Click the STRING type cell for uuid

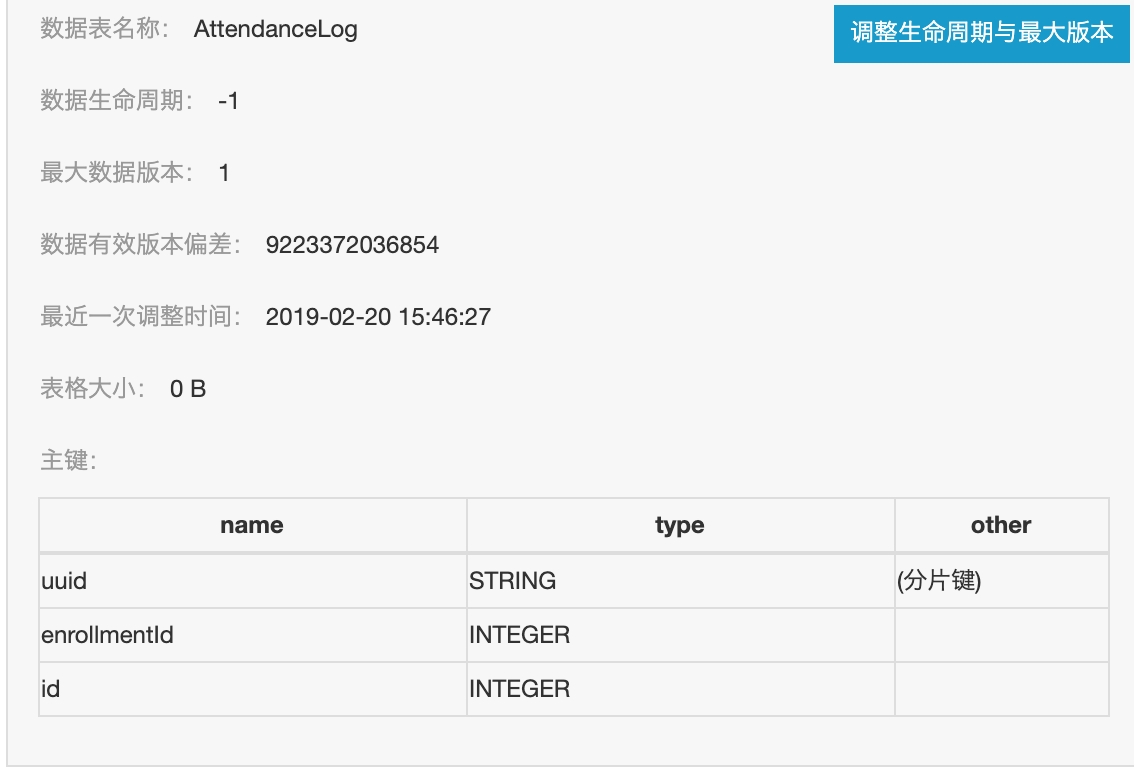(680, 581)
